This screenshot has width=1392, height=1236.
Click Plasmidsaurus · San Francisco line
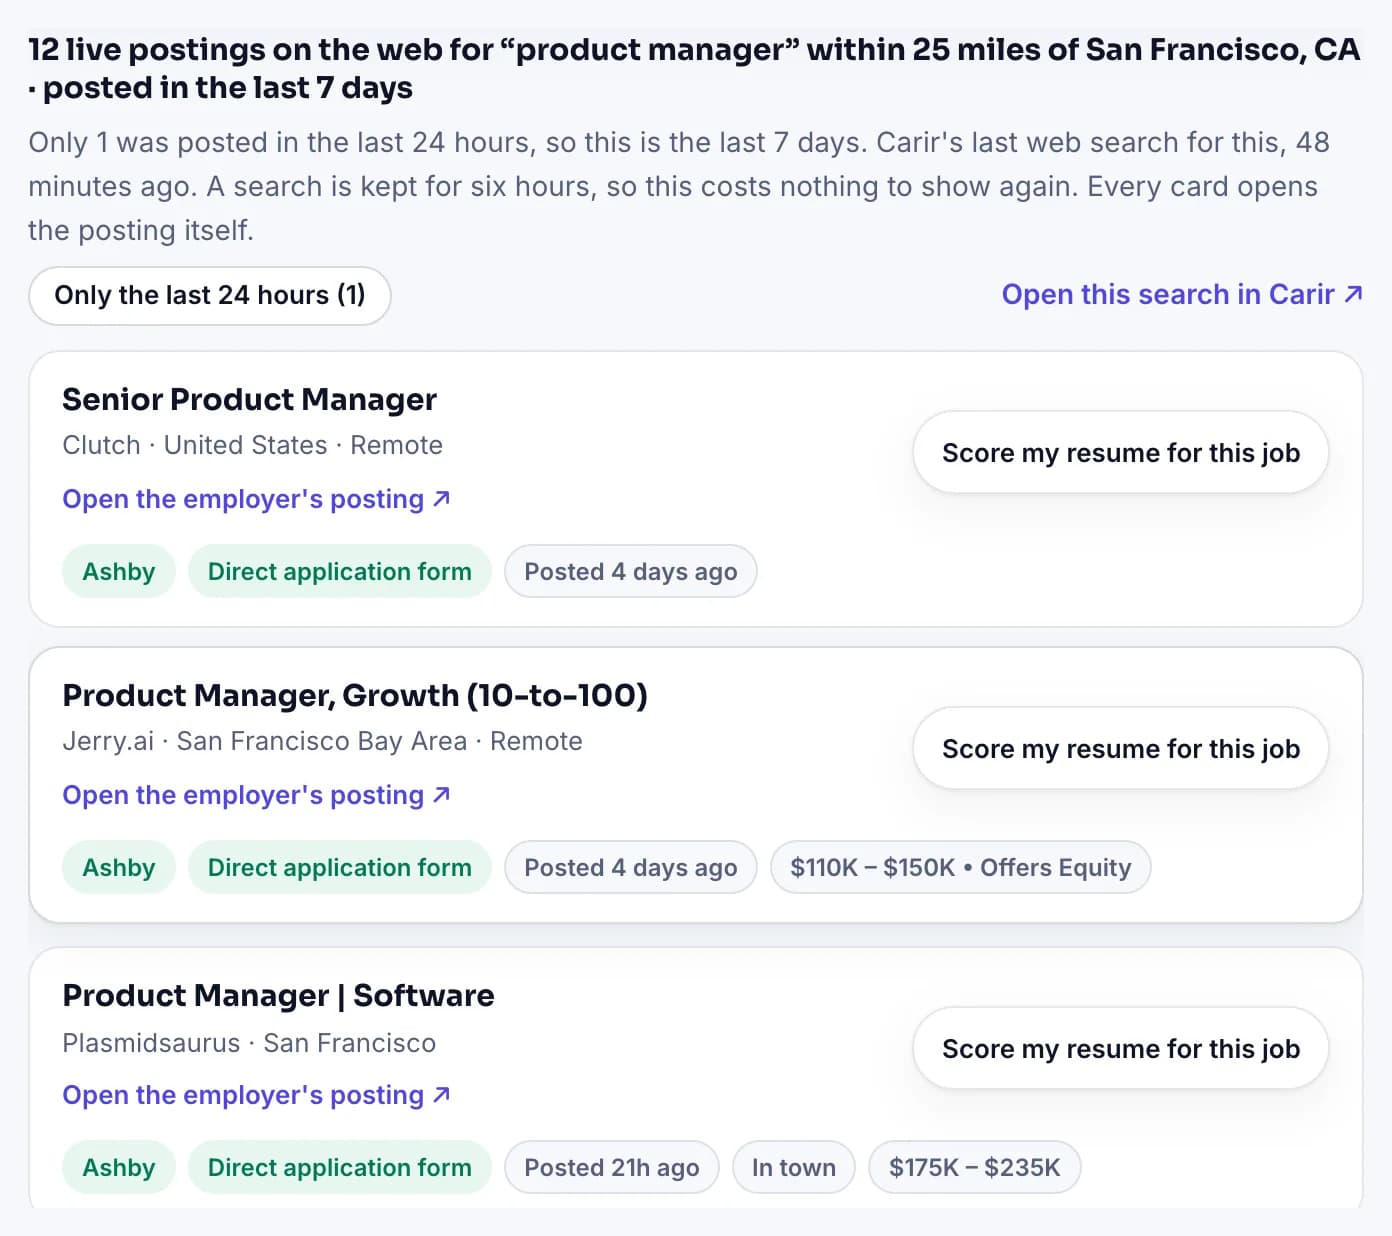[249, 1043]
